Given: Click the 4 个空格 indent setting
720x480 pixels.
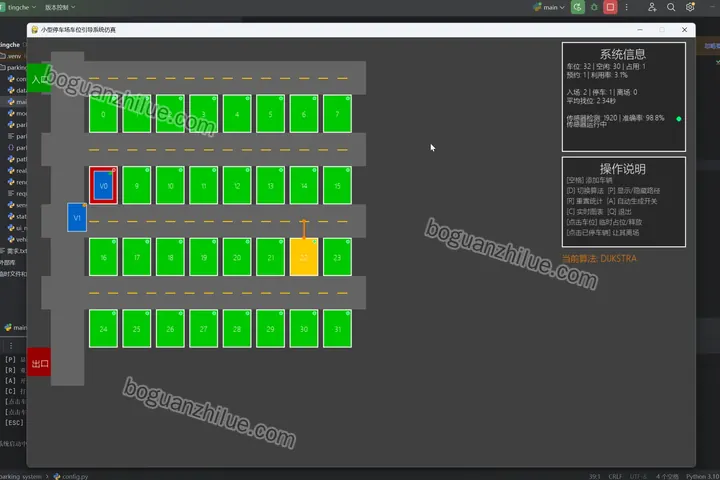Looking at the screenshot, I should coord(667,476).
